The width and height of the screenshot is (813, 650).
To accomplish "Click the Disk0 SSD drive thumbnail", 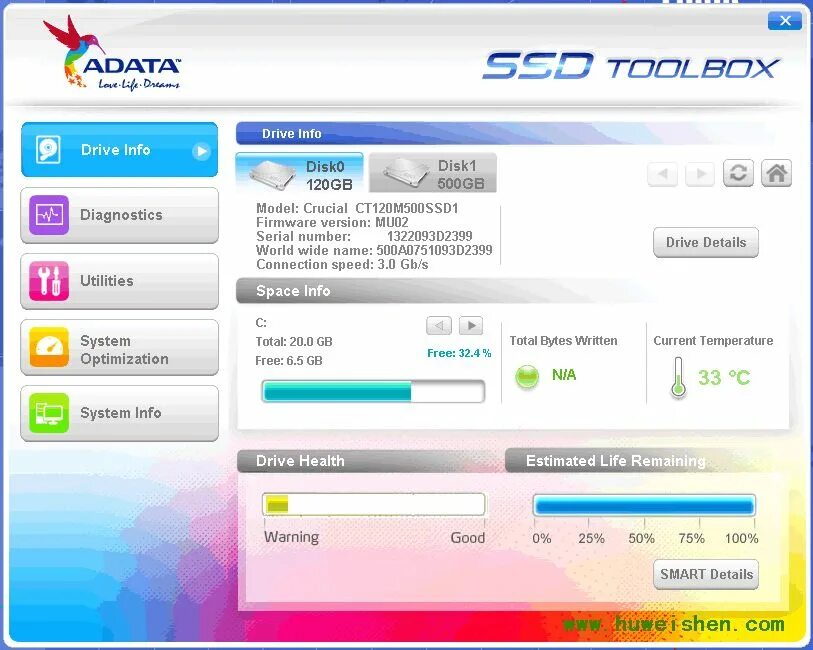I will (x=273, y=175).
